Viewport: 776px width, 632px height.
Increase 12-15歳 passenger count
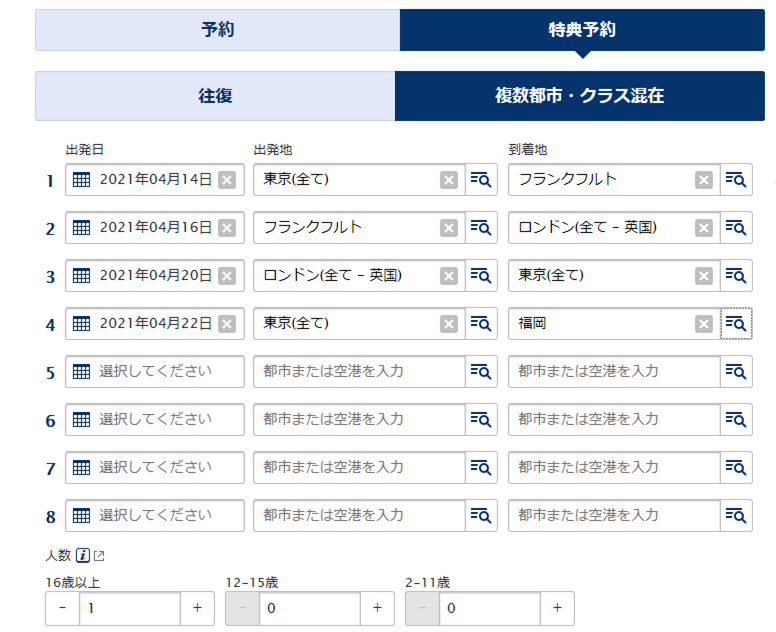377,608
